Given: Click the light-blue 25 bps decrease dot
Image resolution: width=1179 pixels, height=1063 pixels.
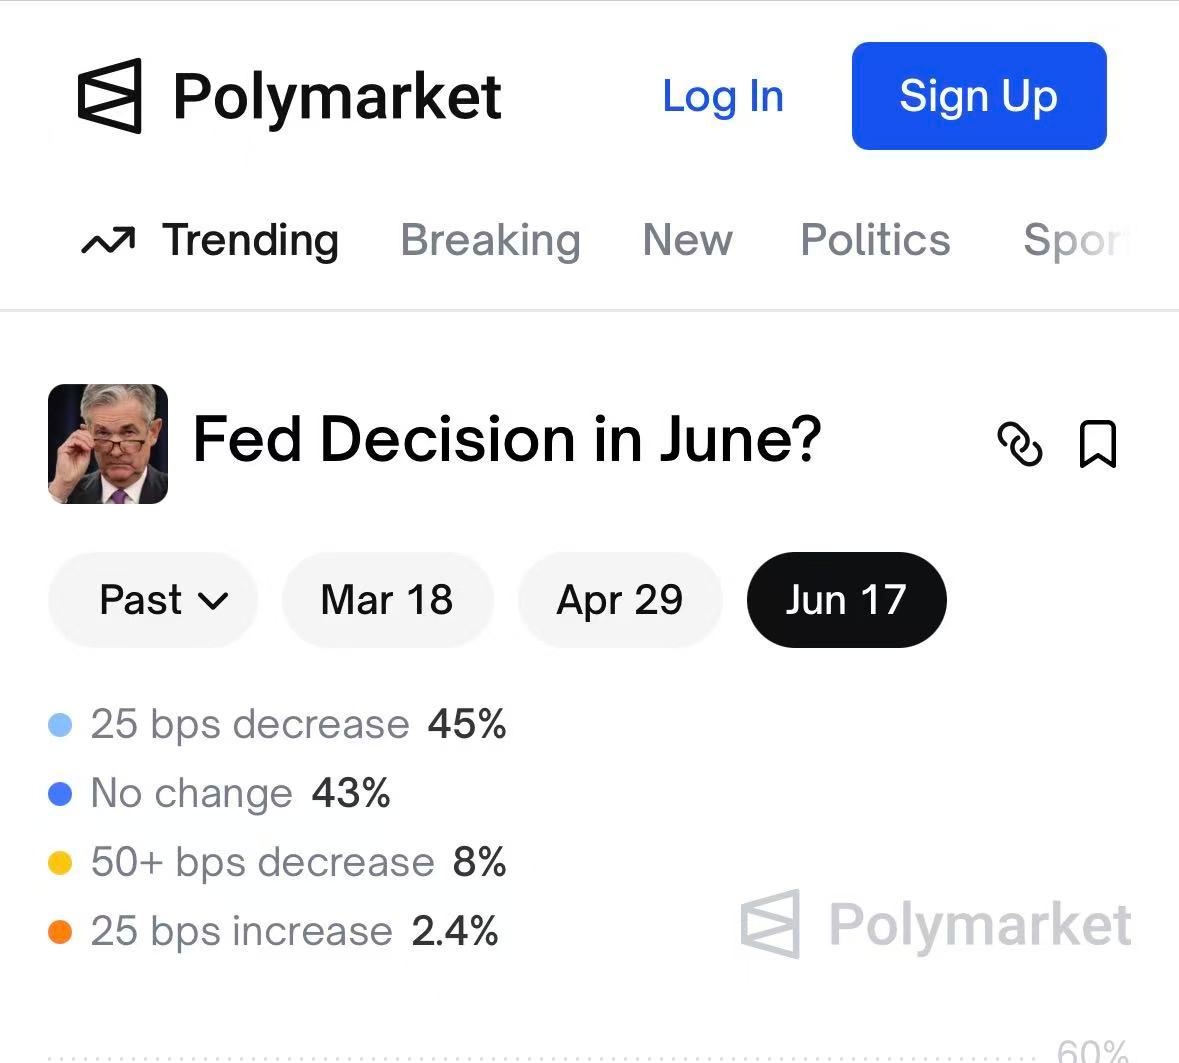Looking at the screenshot, I should pos(60,725).
